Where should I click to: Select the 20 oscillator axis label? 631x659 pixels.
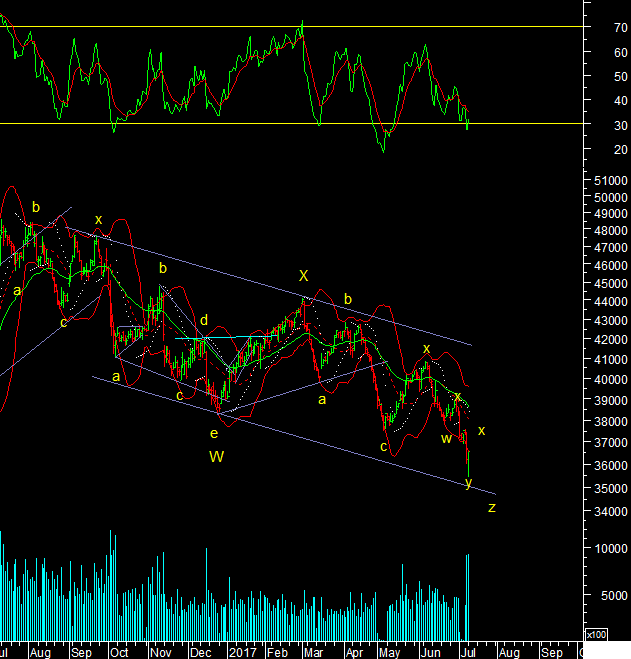coord(620,150)
